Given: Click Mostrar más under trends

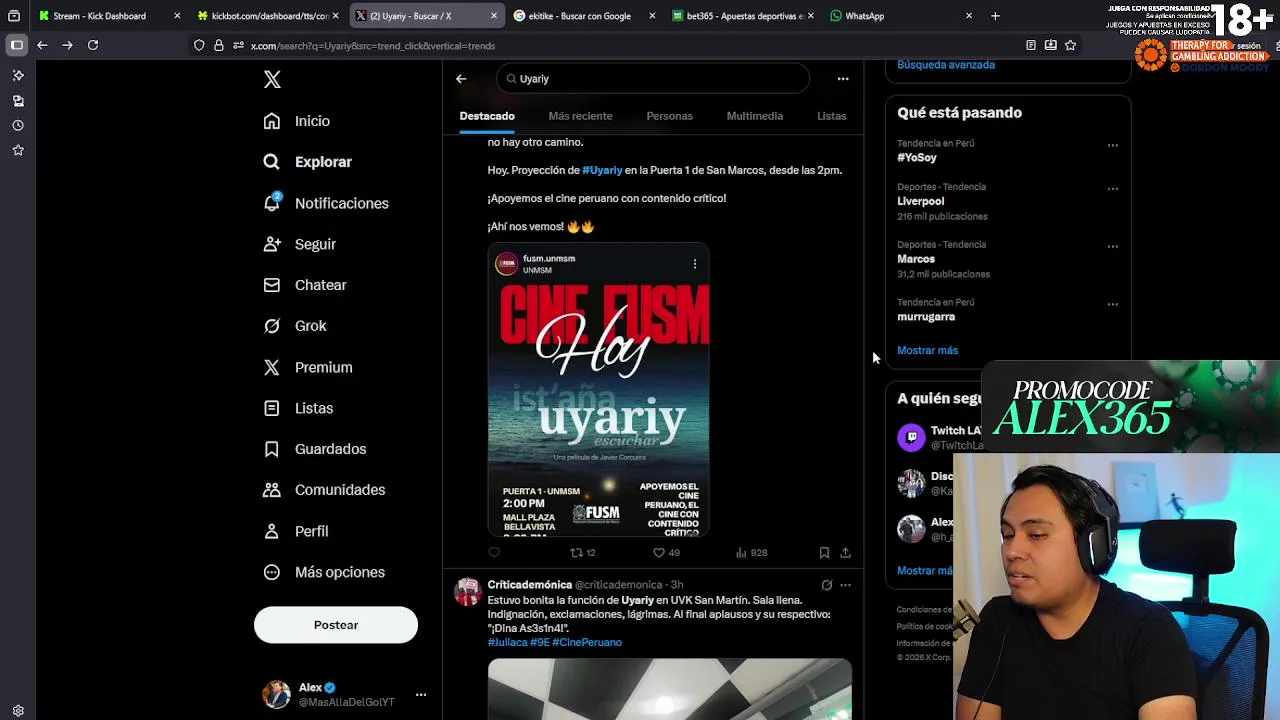Looking at the screenshot, I should point(927,351).
